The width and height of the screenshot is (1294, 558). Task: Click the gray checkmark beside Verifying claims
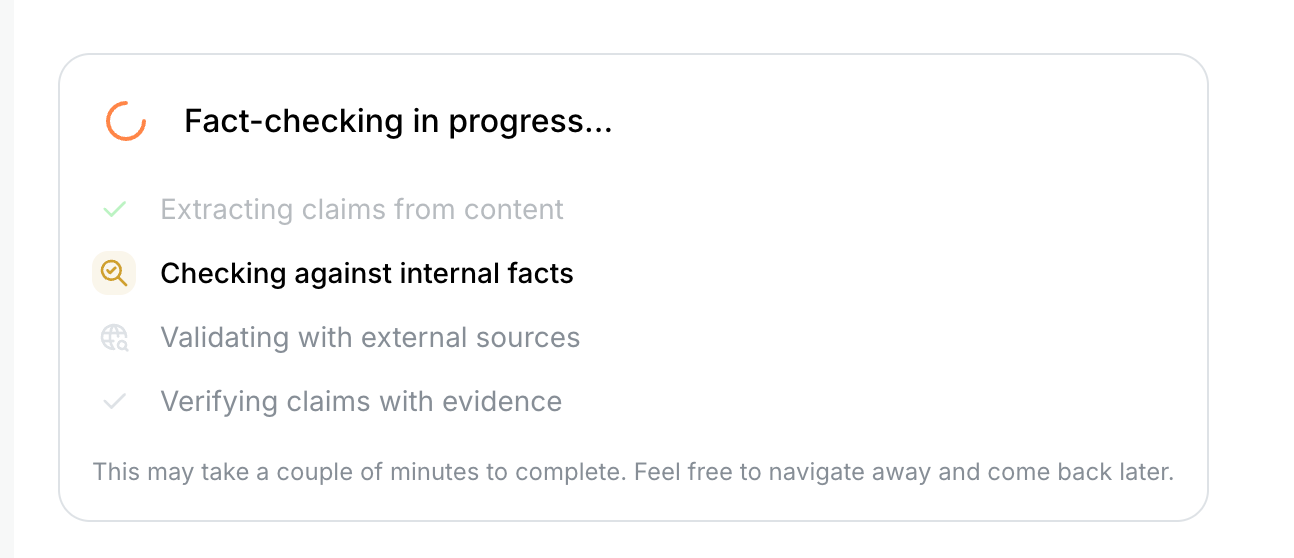pos(114,402)
